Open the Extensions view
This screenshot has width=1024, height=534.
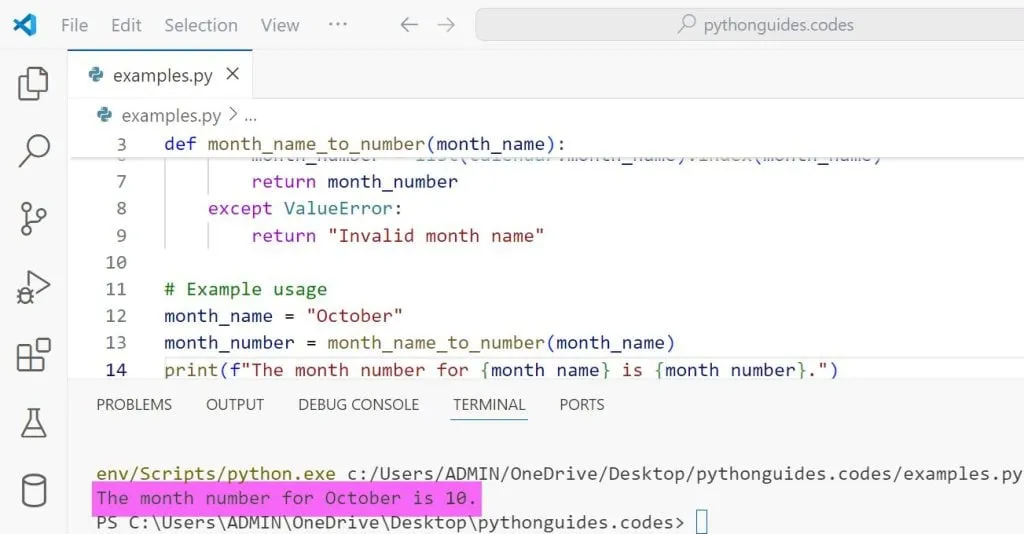click(34, 355)
